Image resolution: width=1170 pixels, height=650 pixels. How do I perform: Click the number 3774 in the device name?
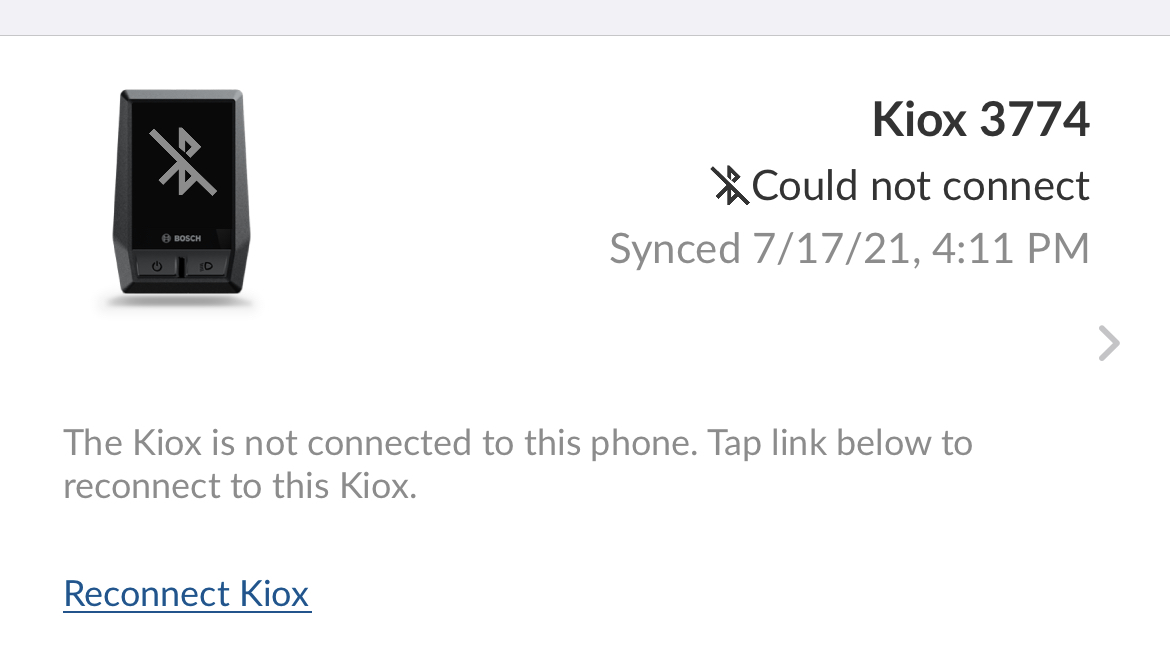click(1034, 121)
